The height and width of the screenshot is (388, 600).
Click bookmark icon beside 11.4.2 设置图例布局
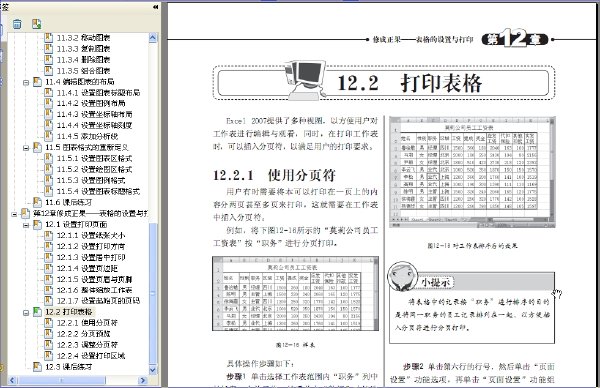(x=49, y=103)
